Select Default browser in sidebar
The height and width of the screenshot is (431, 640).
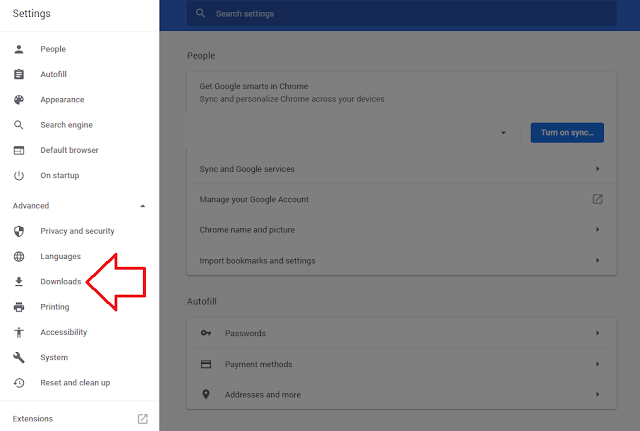point(69,150)
